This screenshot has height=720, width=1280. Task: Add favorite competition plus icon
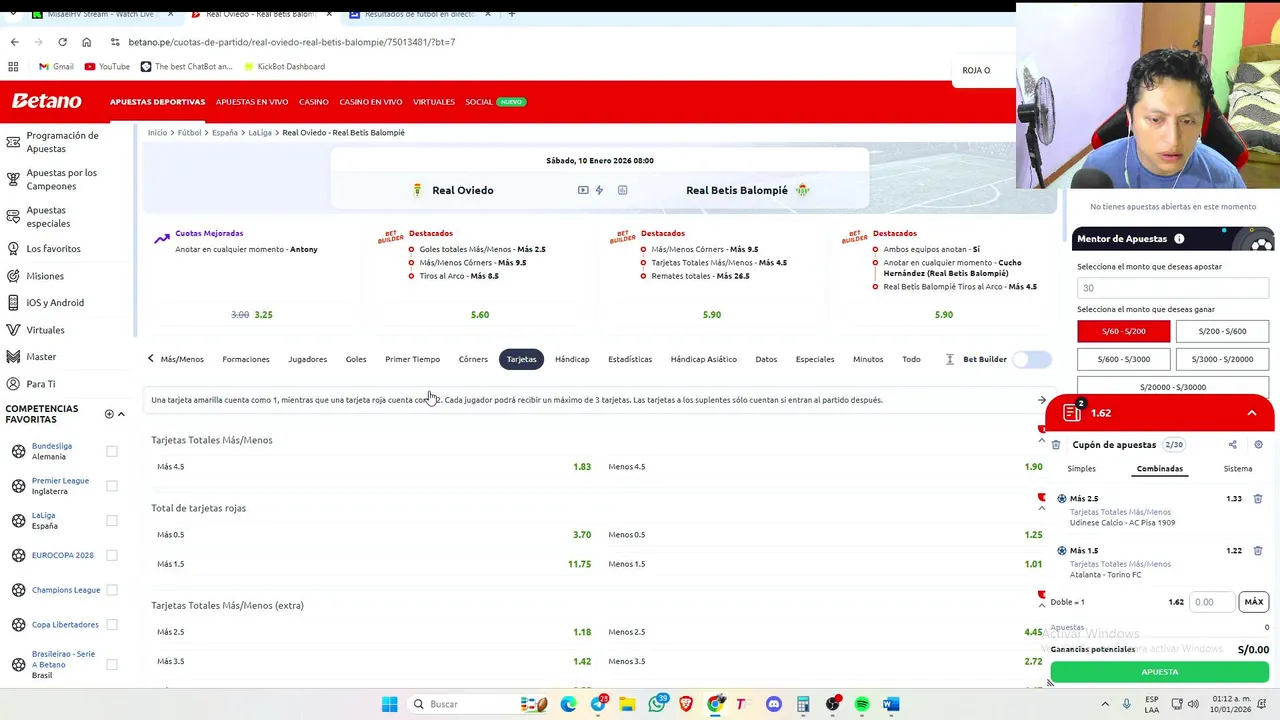tap(109, 414)
